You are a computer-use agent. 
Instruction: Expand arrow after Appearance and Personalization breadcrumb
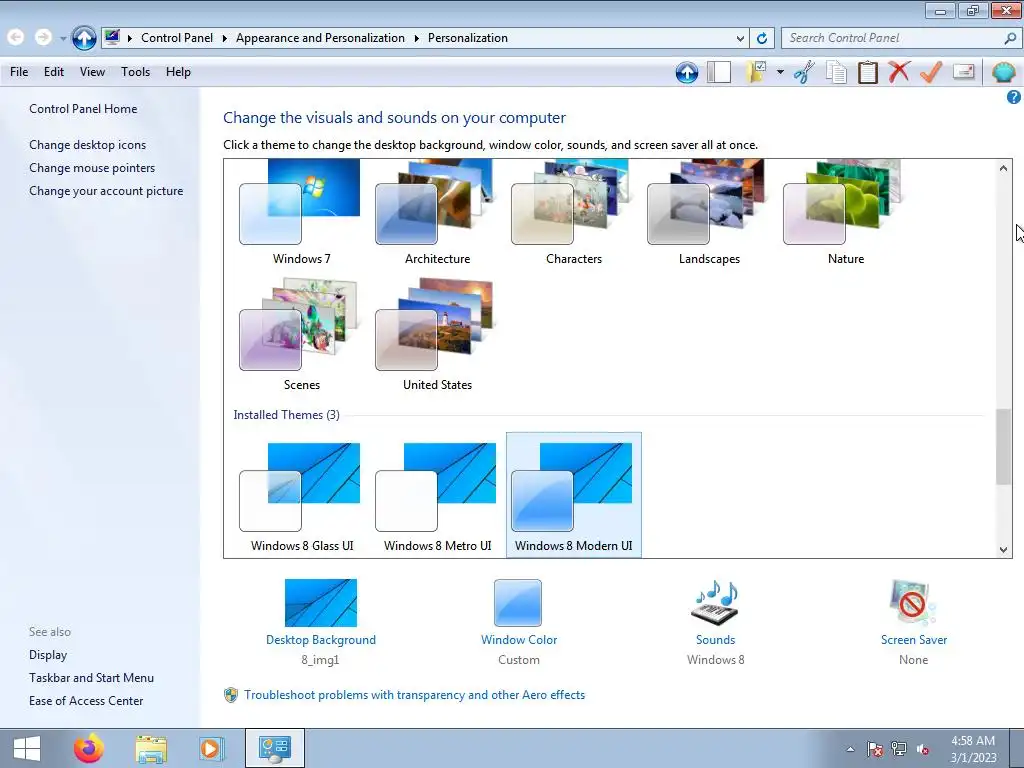(x=416, y=39)
